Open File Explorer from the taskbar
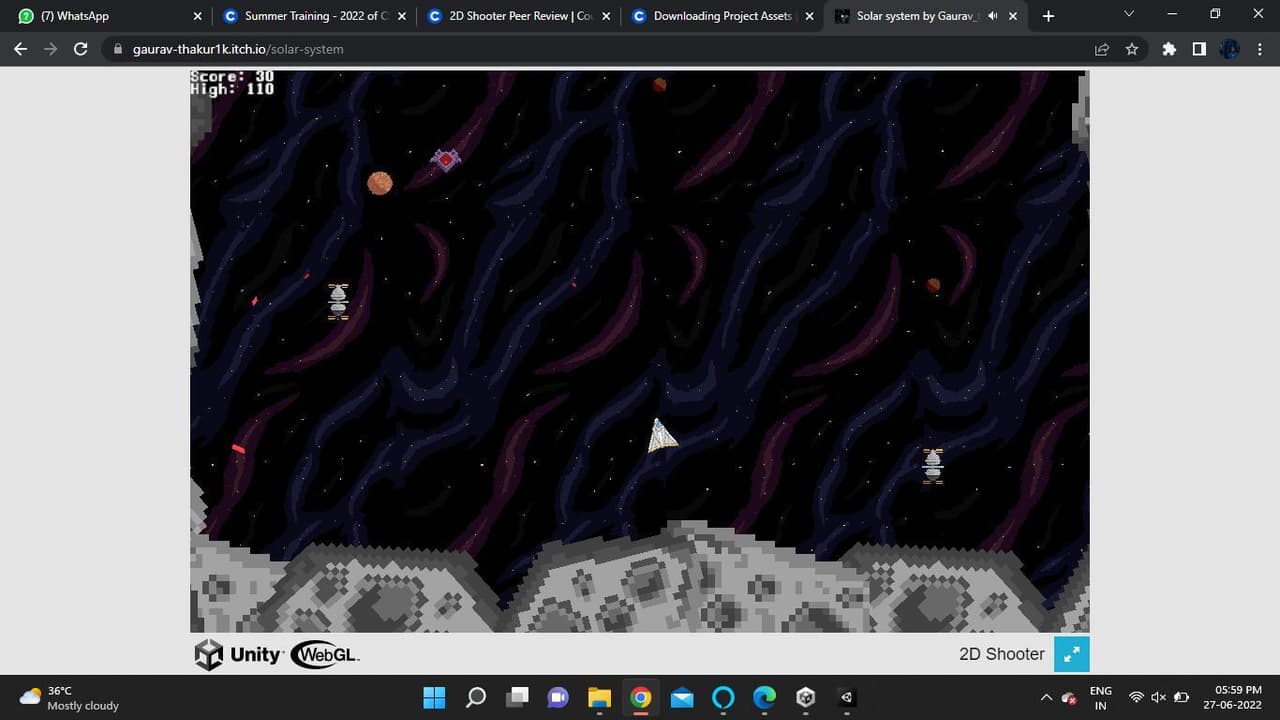Image resolution: width=1280 pixels, height=720 pixels. click(599, 697)
